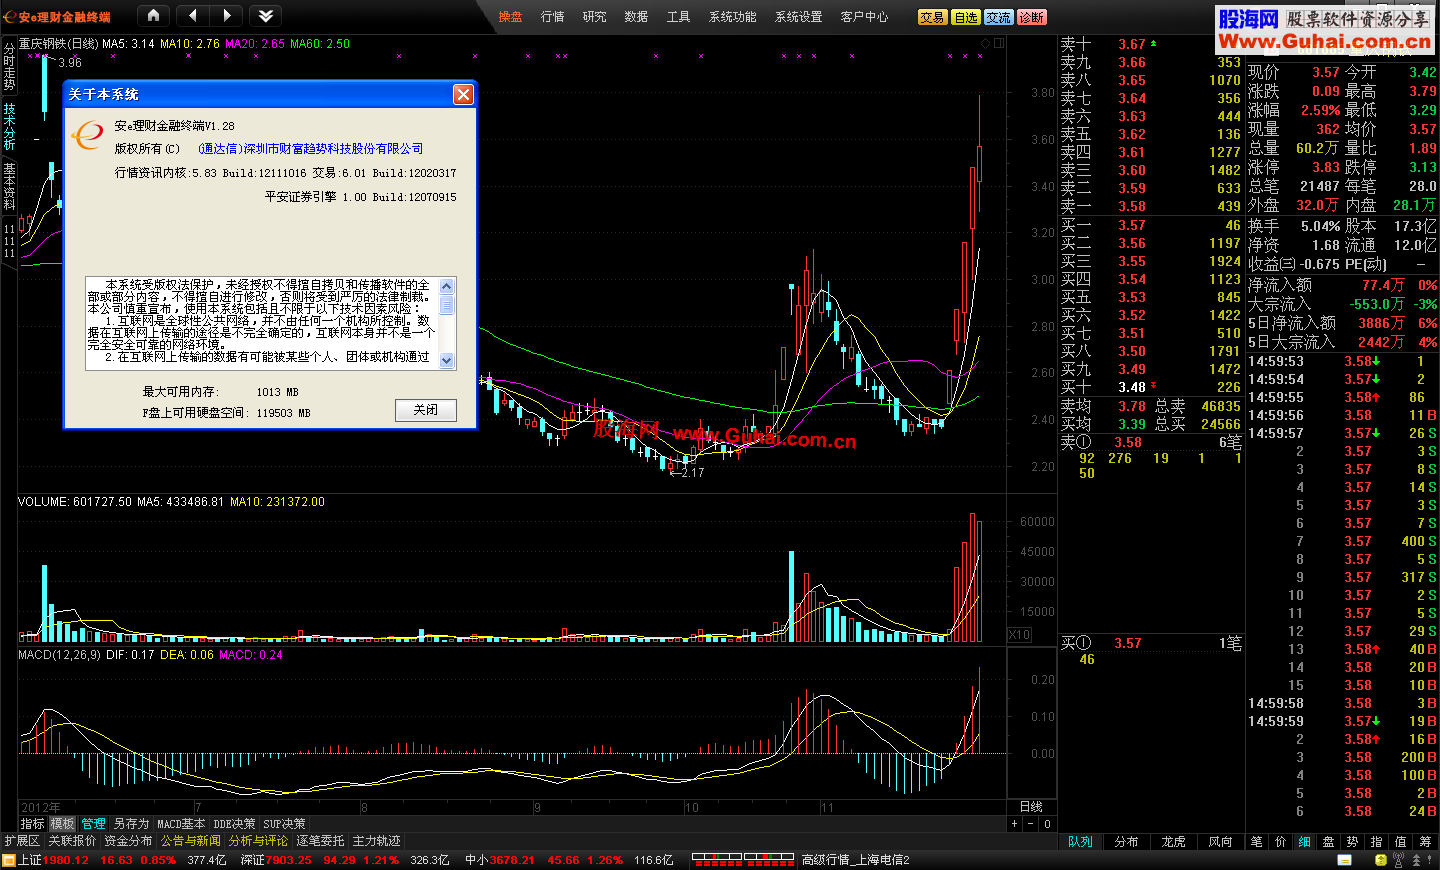Switch to 基本资料 side tab
Viewport: 1440px width, 870px height.
tap(9, 186)
